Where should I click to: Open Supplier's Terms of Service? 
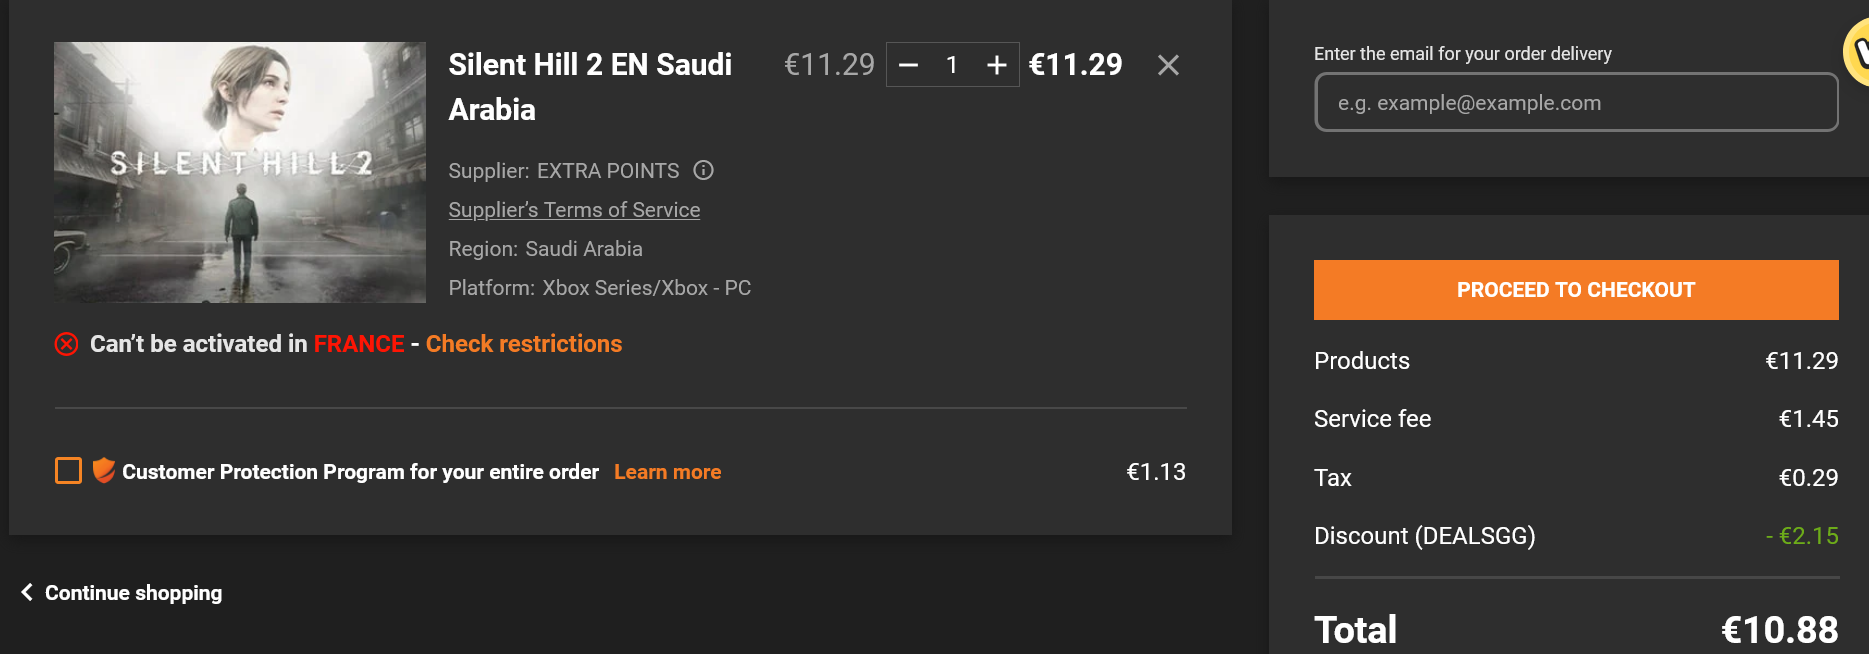(574, 210)
